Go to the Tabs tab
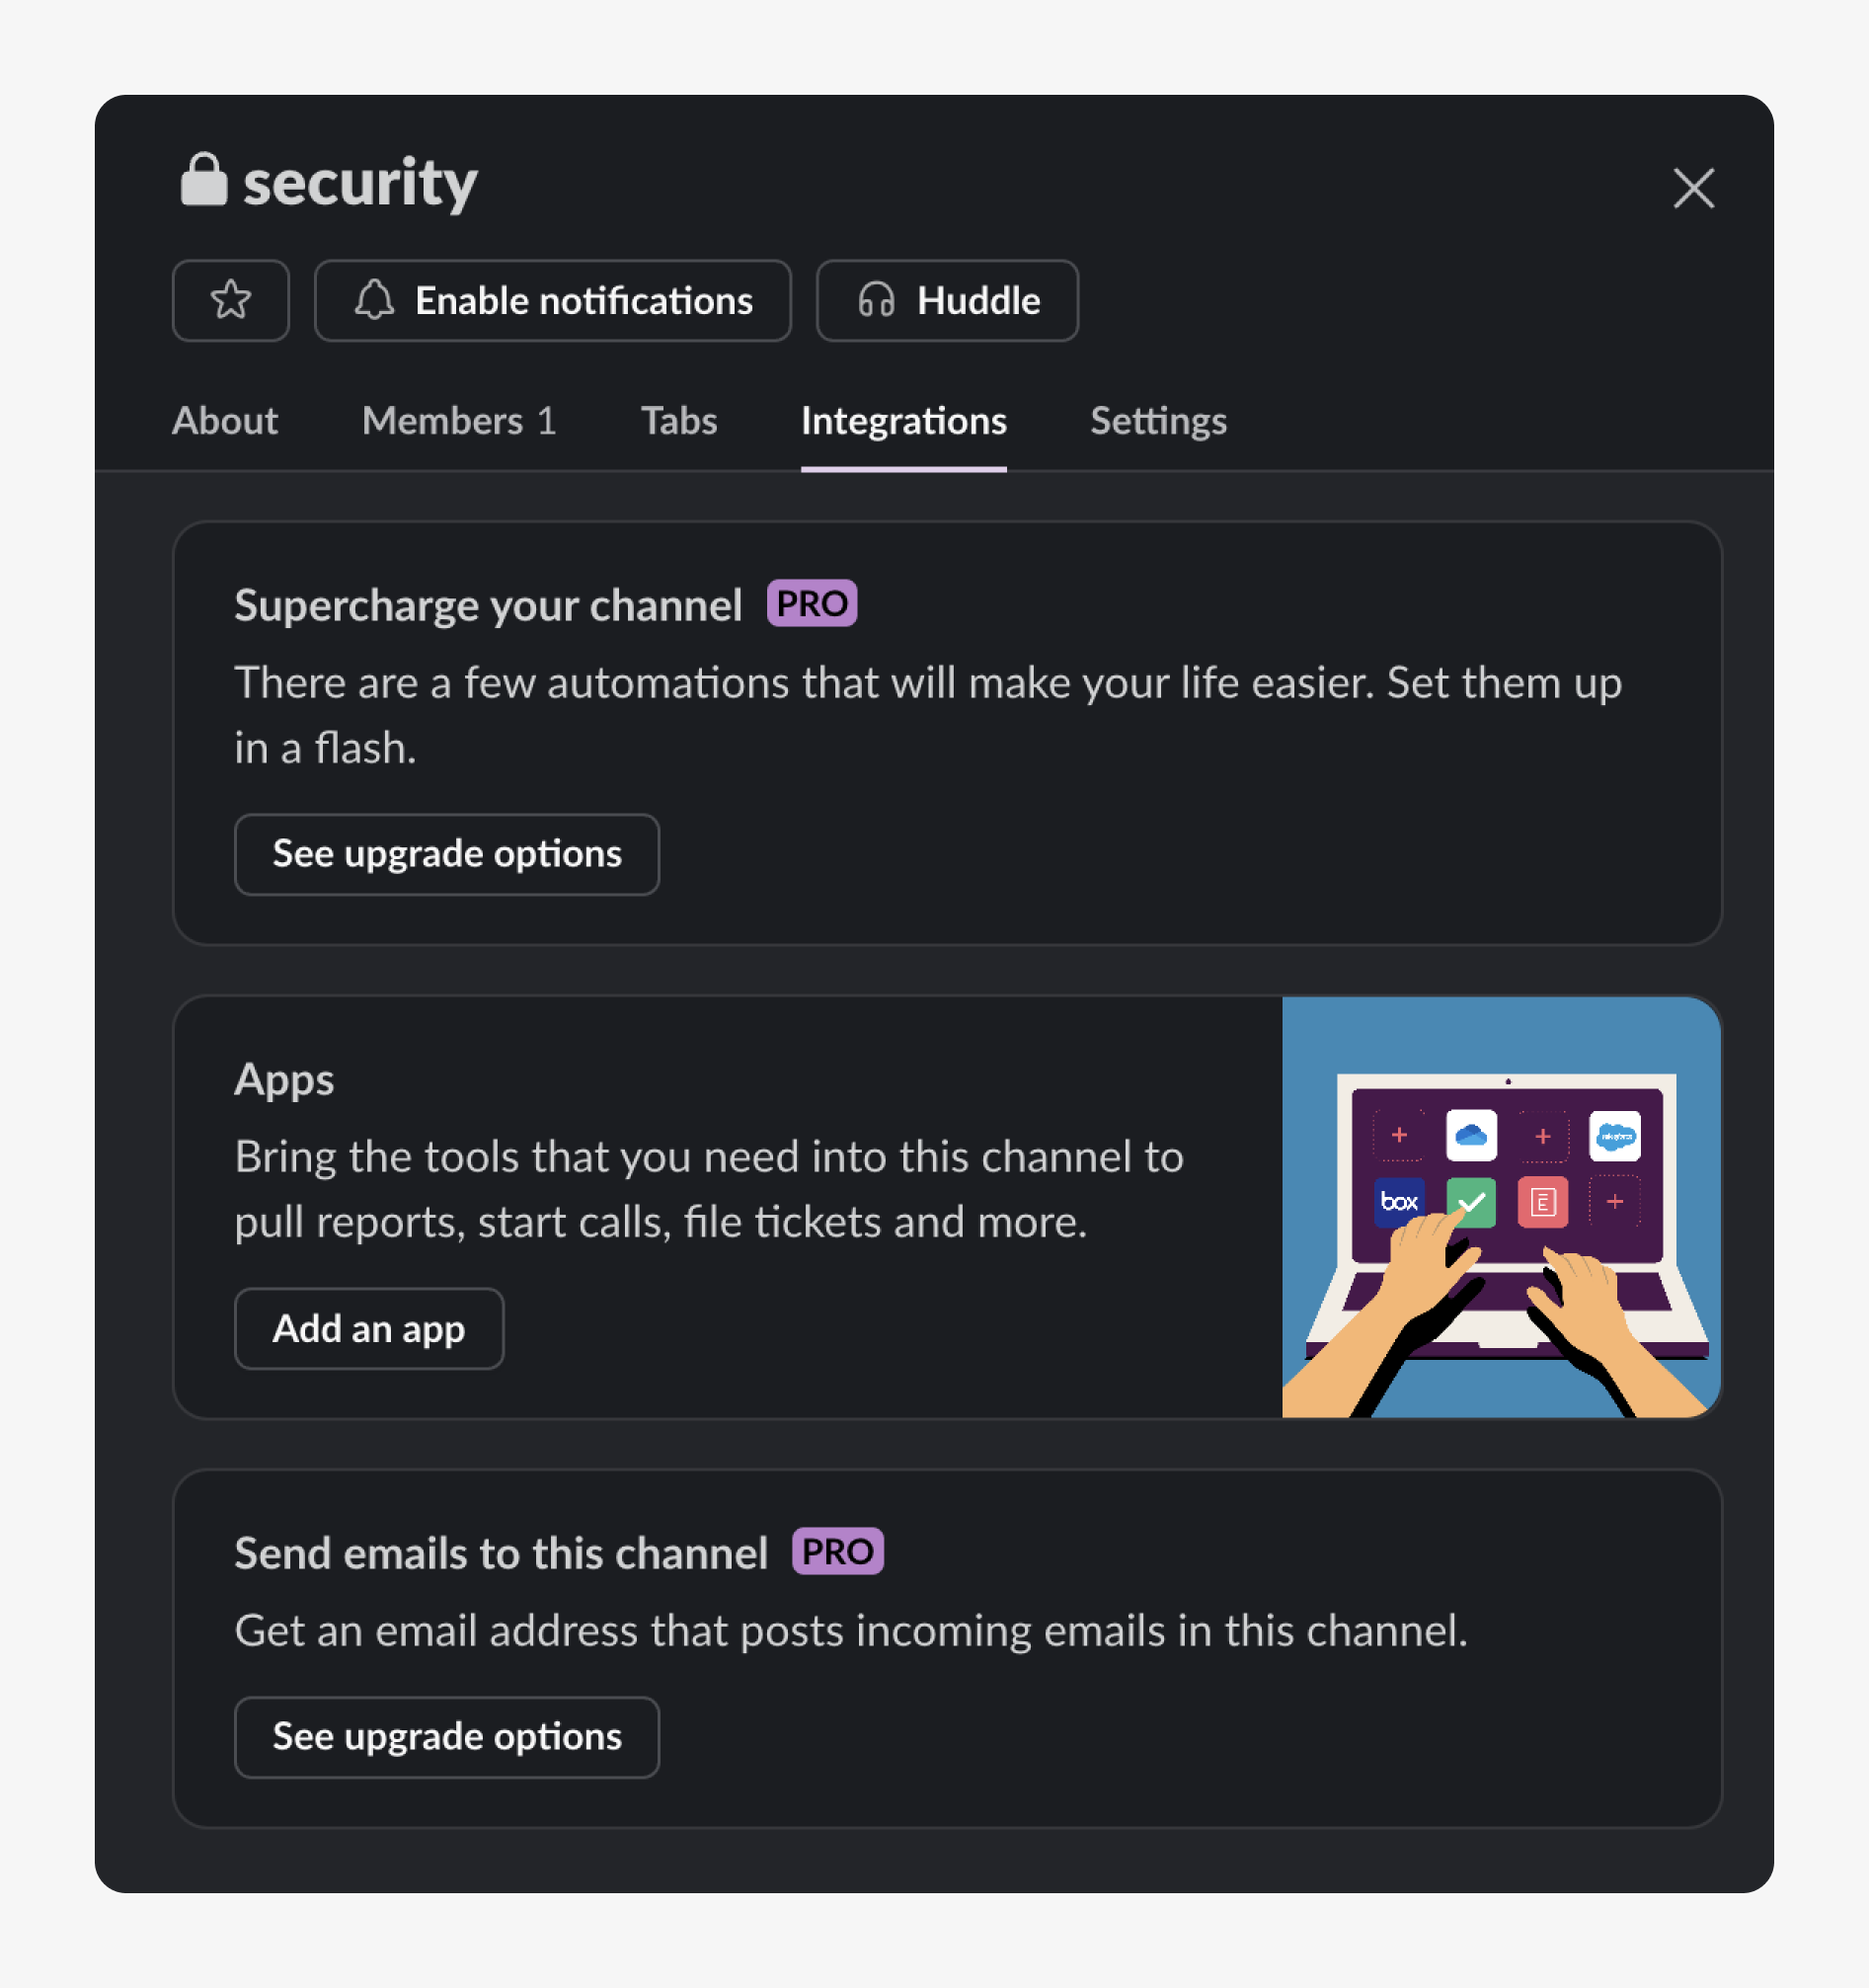The height and width of the screenshot is (1988, 1869). (679, 421)
